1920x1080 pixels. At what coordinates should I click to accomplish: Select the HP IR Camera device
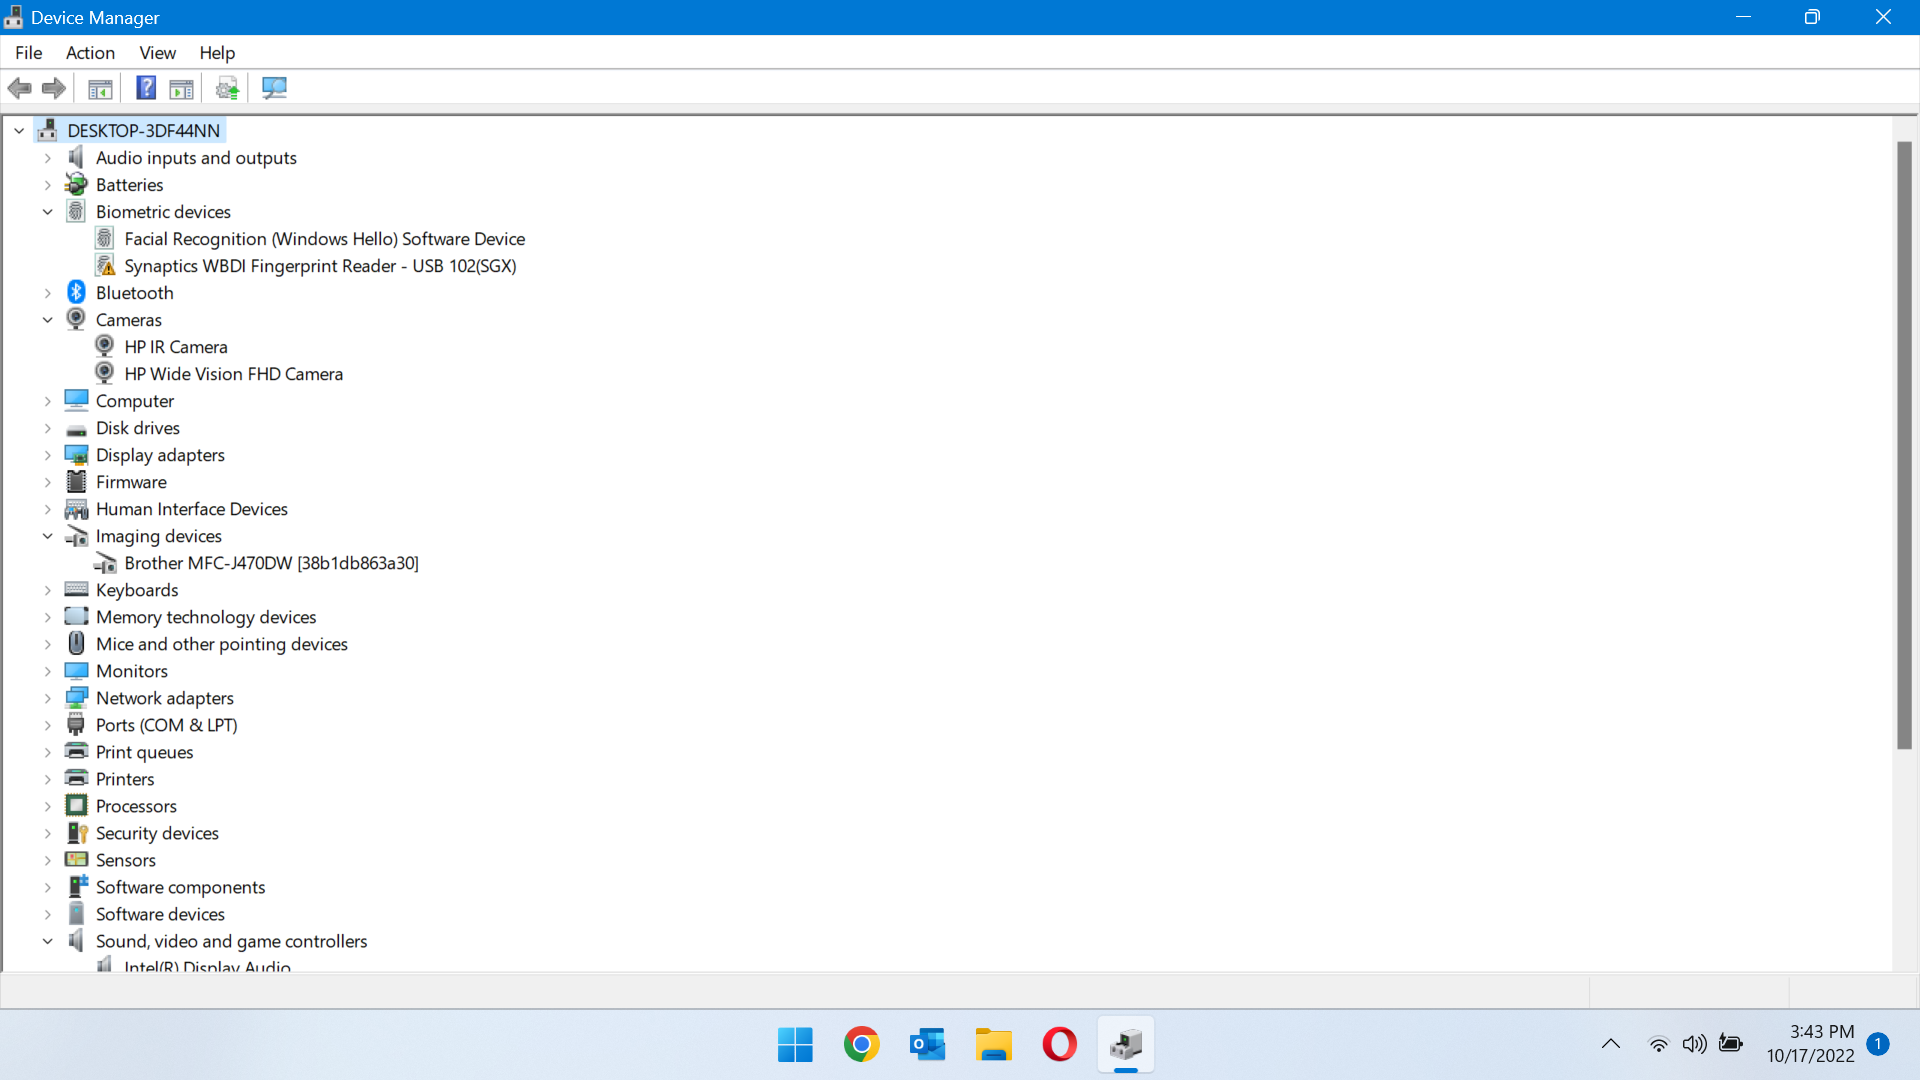(x=177, y=346)
